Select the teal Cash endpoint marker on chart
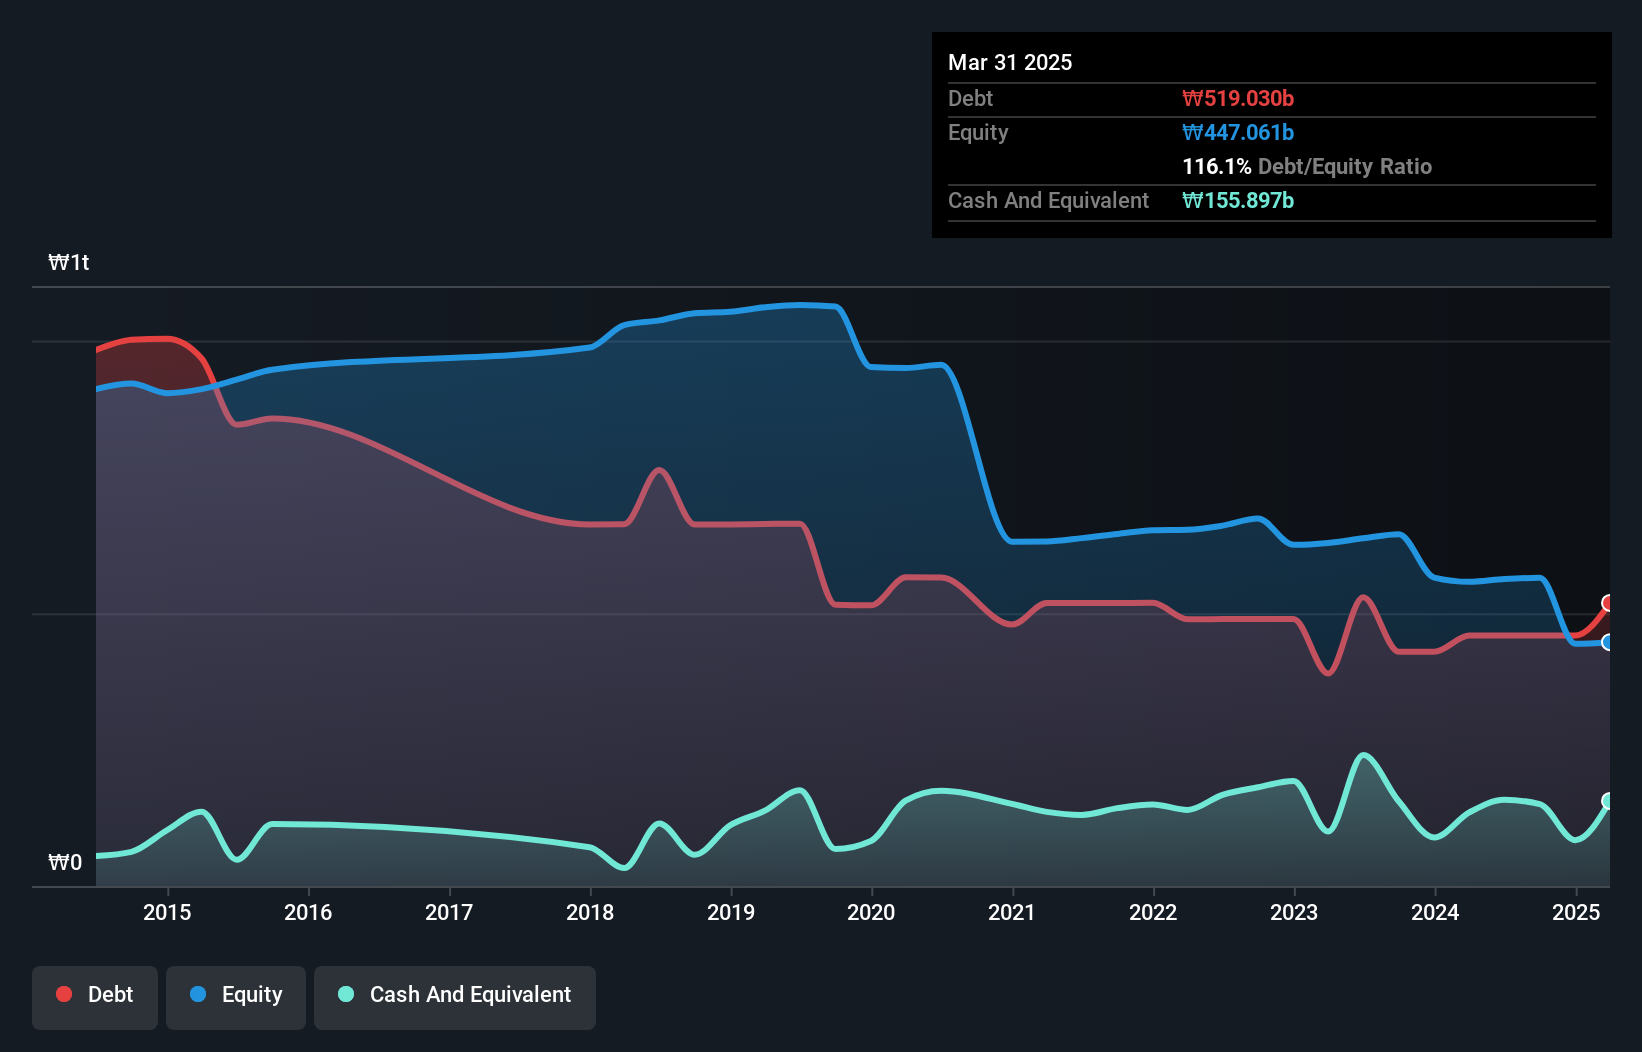 pyautogui.click(x=1606, y=799)
